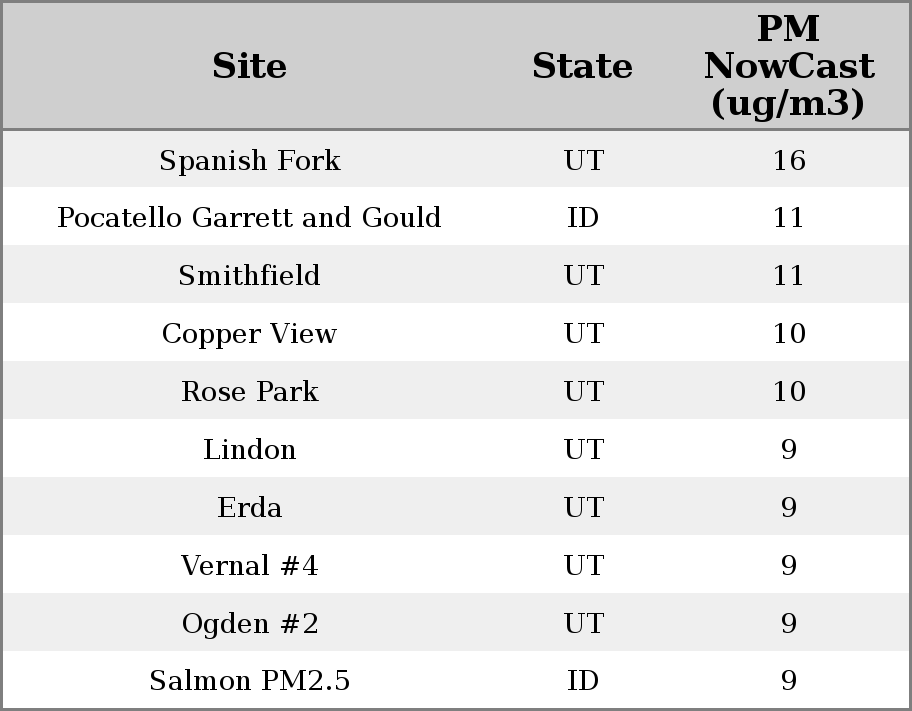Viewport: 912px width, 711px height.
Task: Click Copper View's PM value of 10
Action: 788,334
